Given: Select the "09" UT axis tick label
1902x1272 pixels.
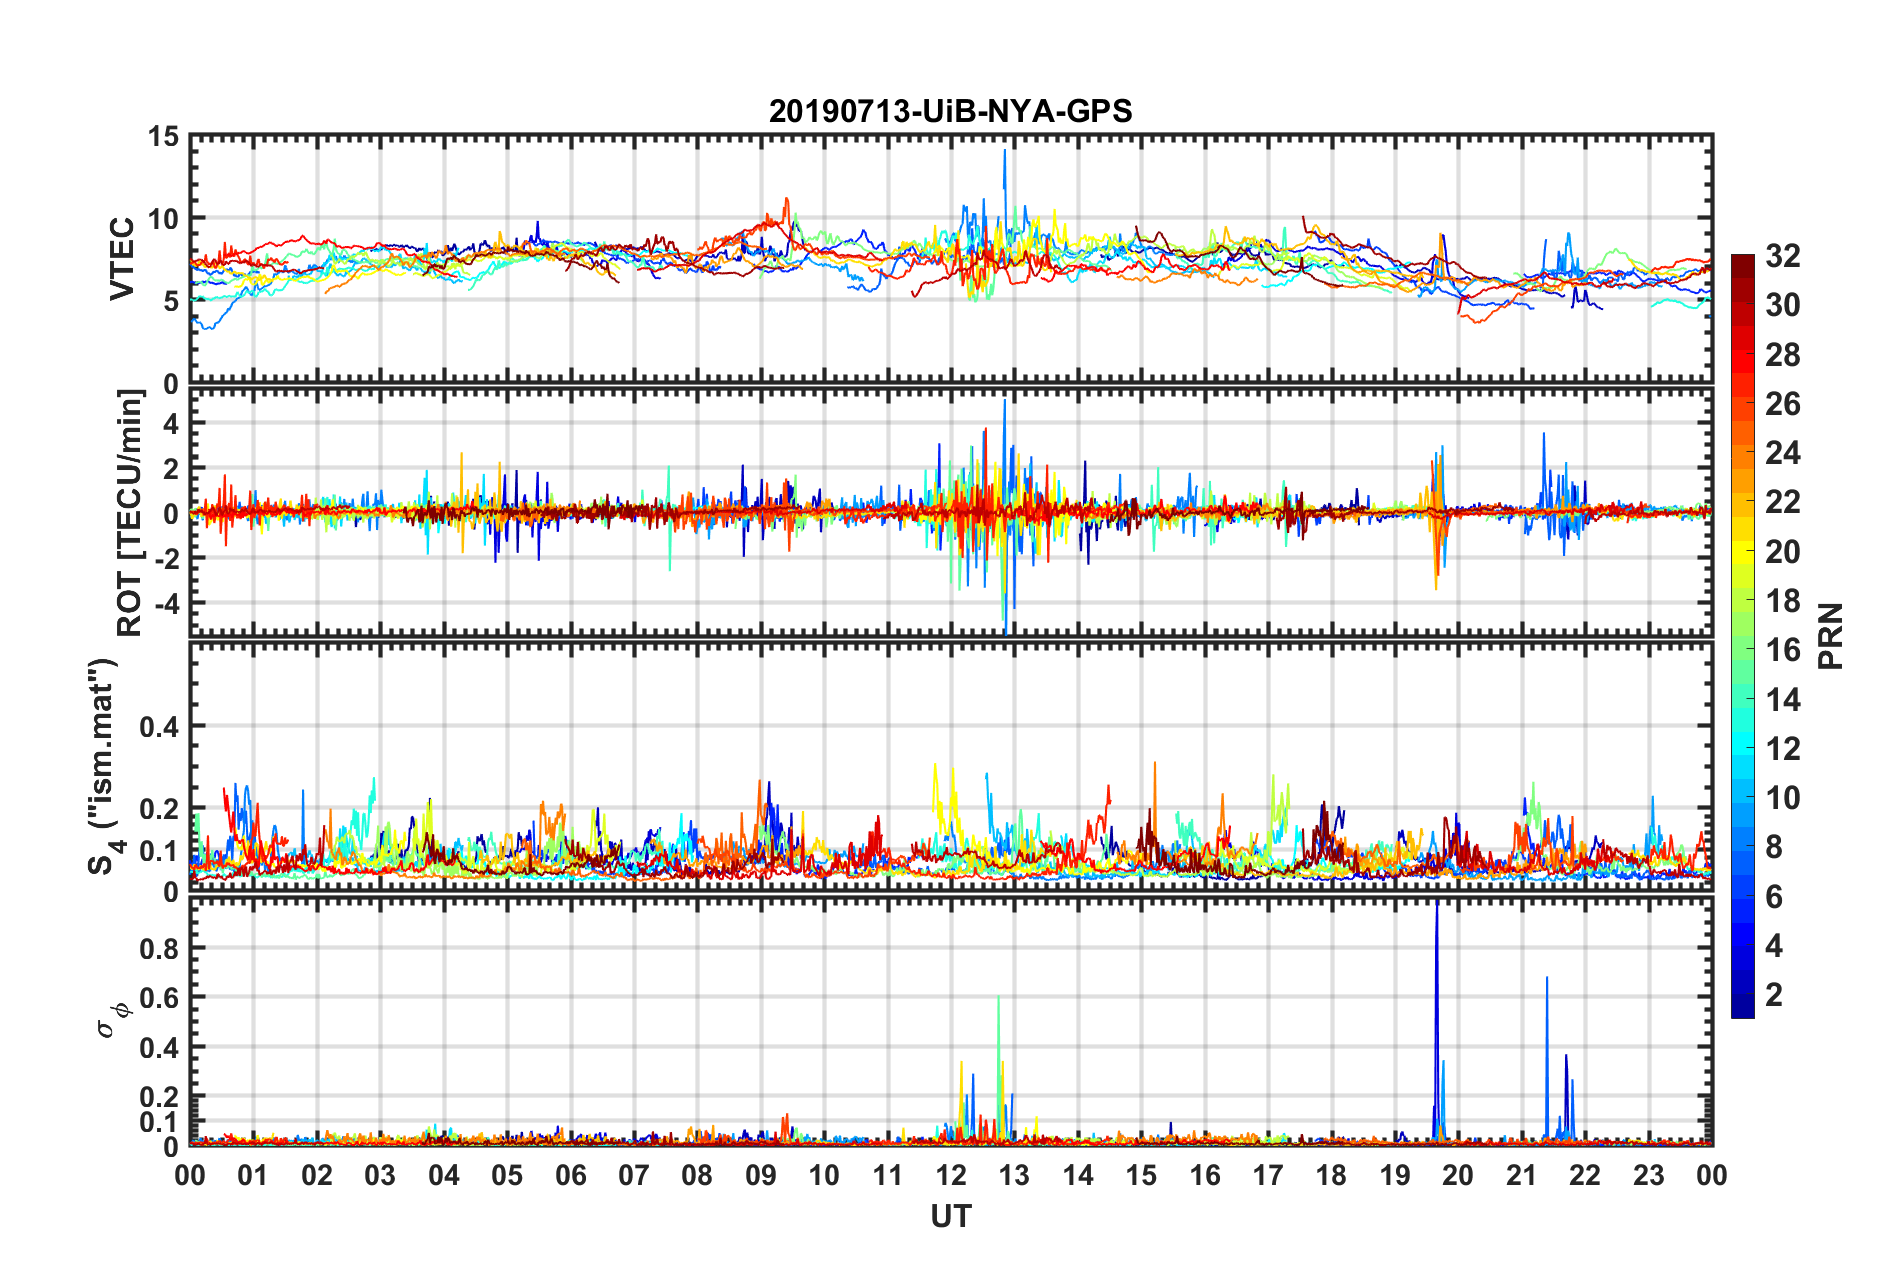Looking at the screenshot, I should point(761,1175).
